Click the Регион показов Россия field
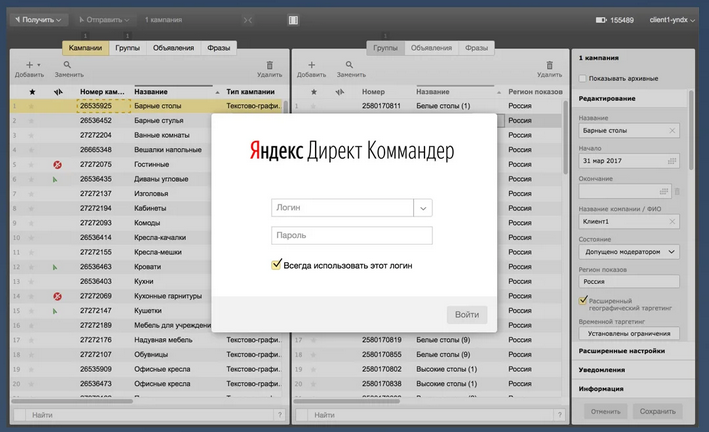Image resolution: width=709 pixels, height=432 pixels. (629, 281)
